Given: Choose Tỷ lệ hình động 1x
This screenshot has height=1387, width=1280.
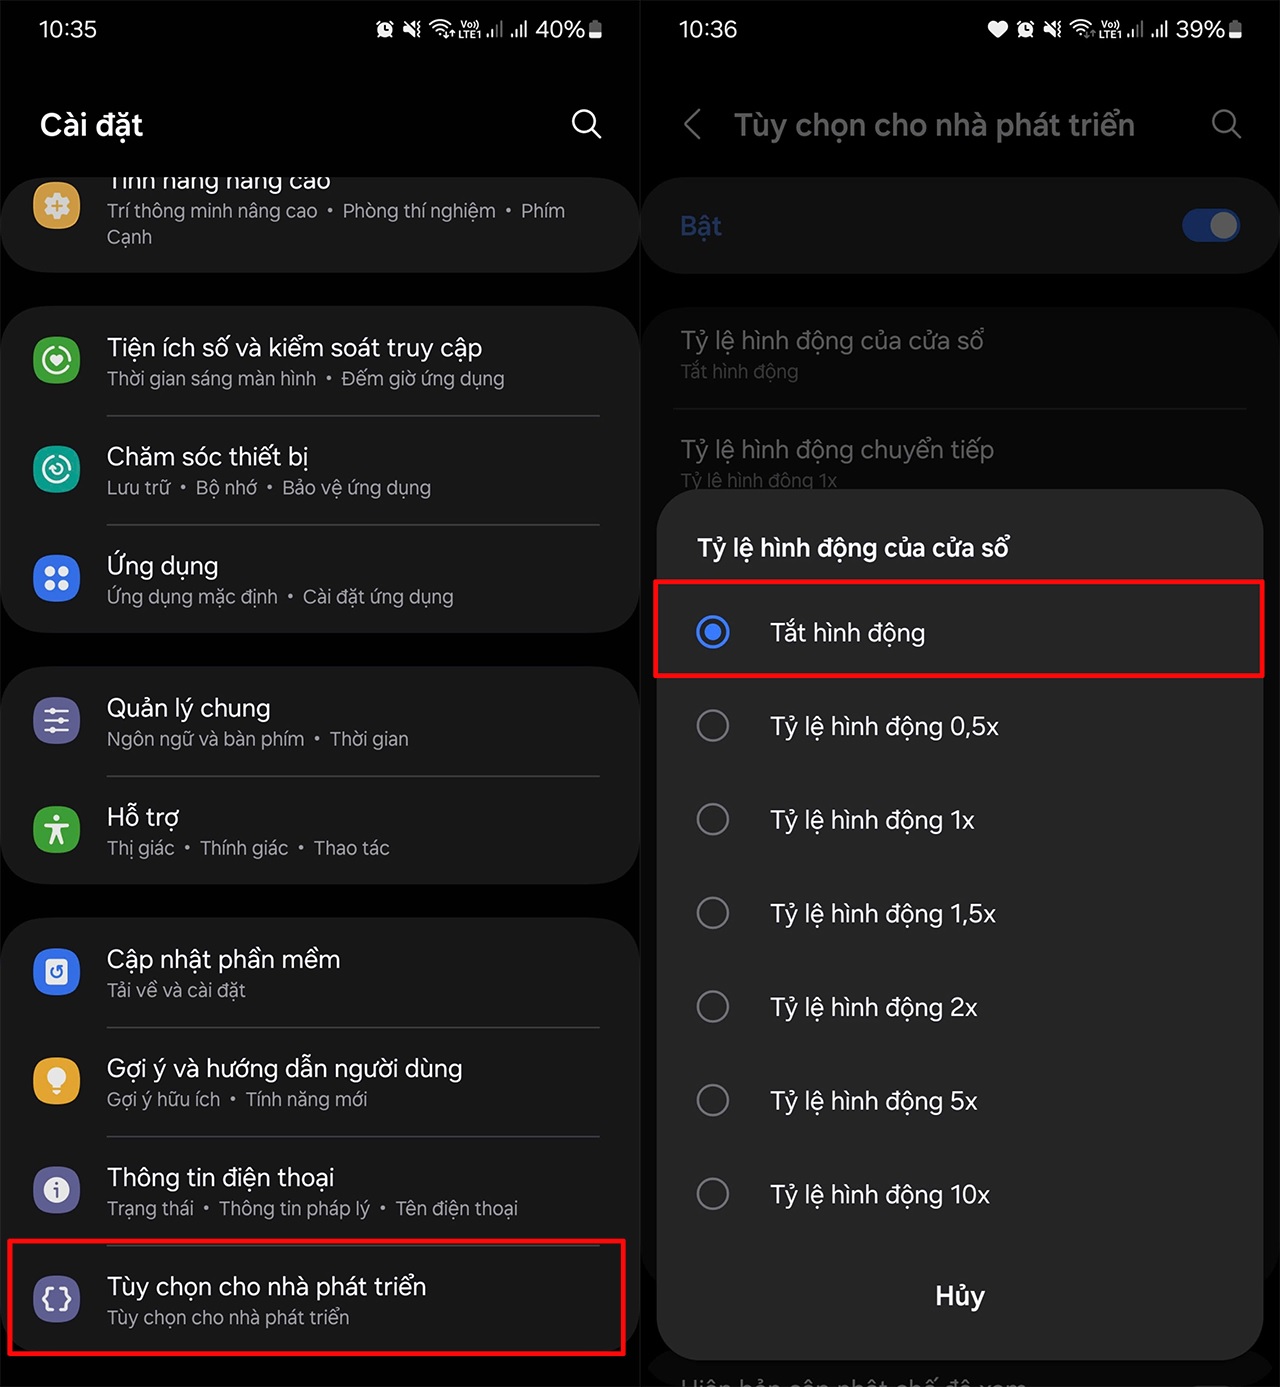Looking at the screenshot, I should click(x=959, y=820).
